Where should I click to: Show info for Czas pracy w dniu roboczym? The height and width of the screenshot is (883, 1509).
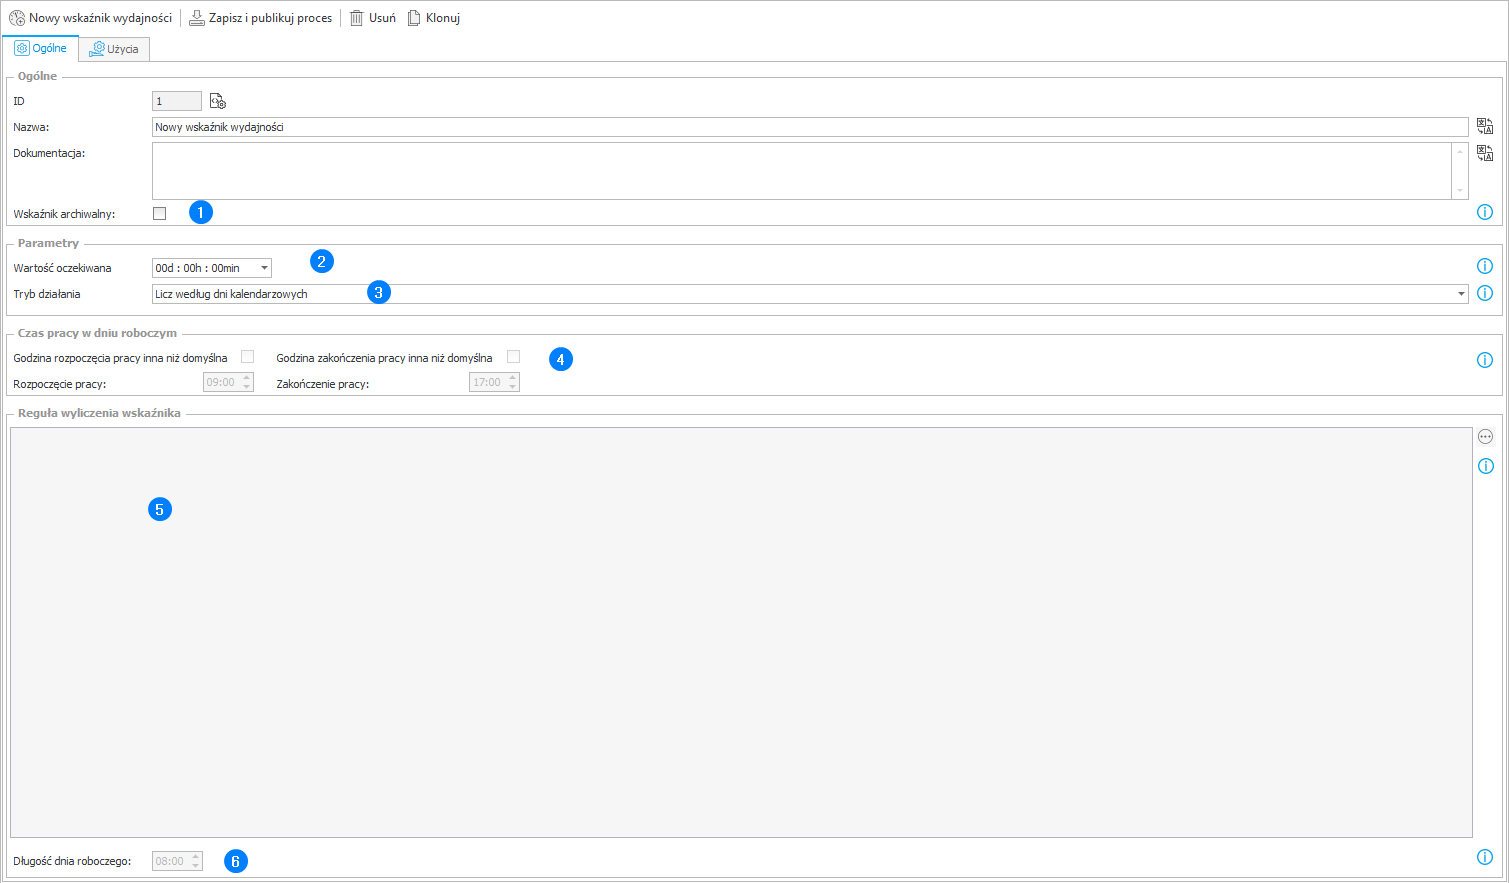point(1485,360)
